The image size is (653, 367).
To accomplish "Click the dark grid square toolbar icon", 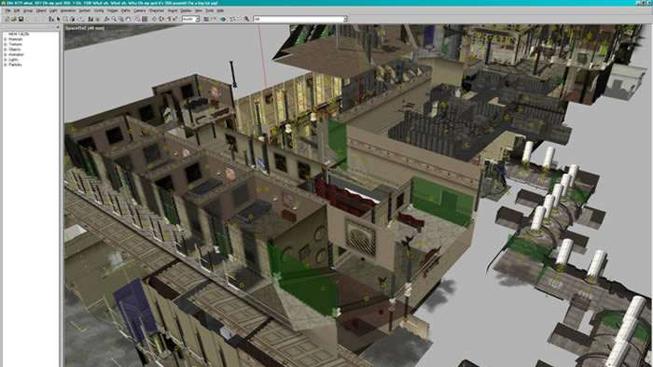I will pyautogui.click(x=145, y=19).
